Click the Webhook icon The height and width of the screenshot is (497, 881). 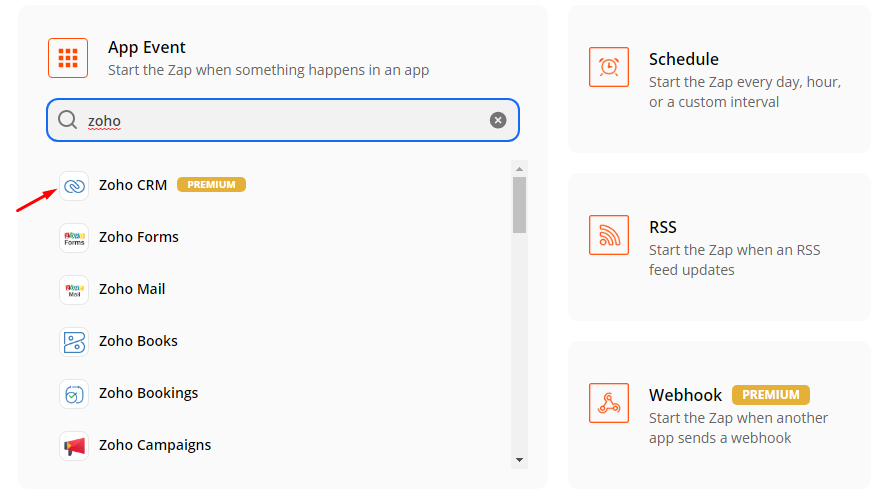tap(609, 403)
